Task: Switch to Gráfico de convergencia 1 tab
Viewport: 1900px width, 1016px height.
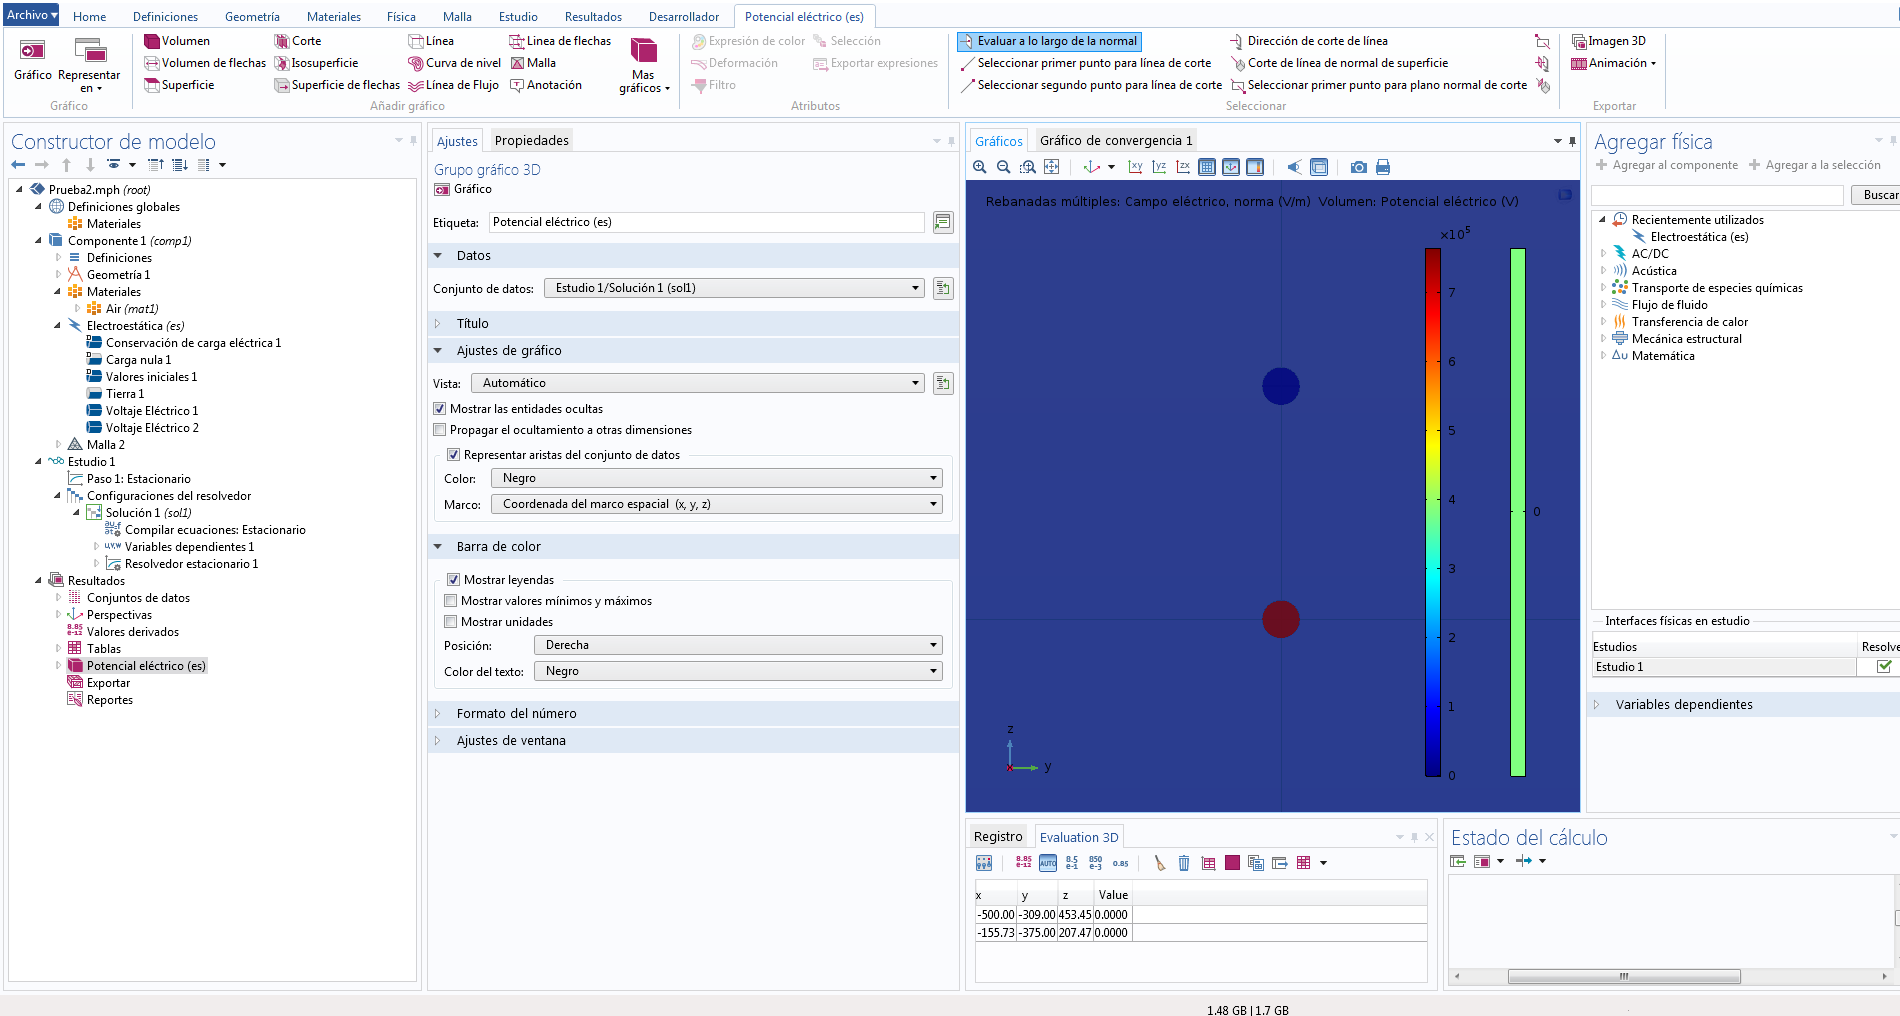Action: tap(1115, 140)
